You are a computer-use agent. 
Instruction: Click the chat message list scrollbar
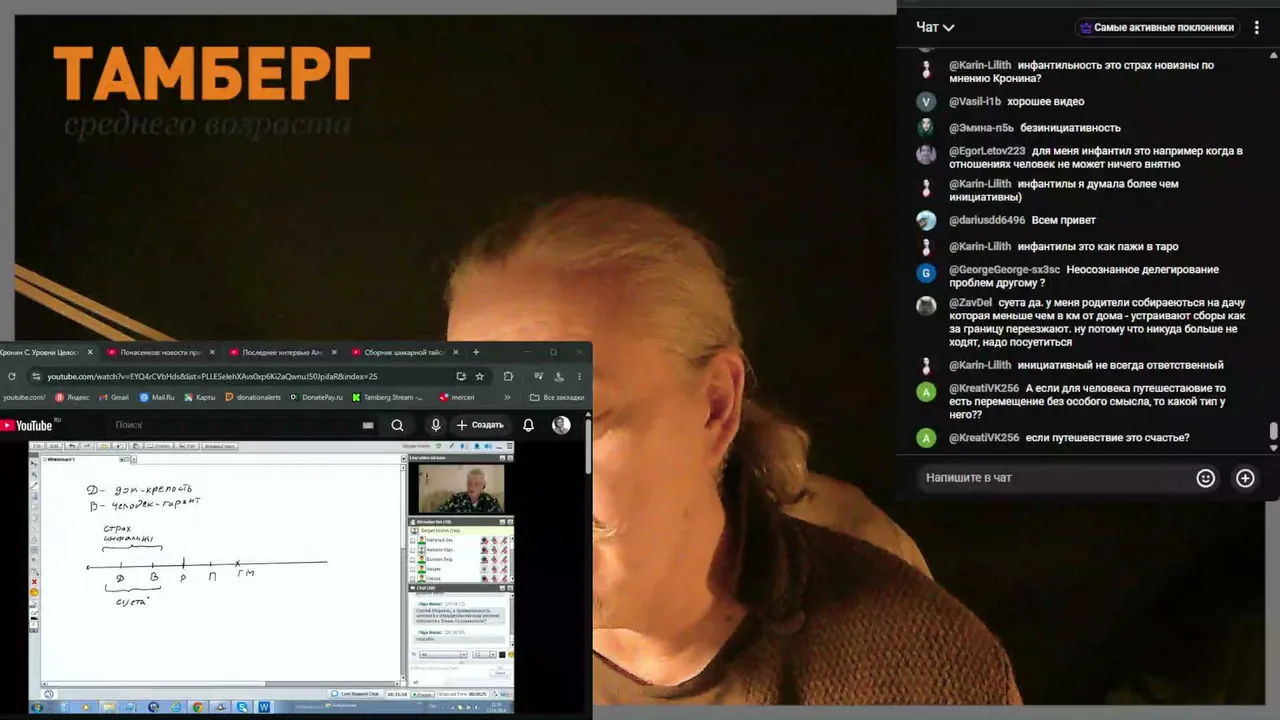(x=1273, y=431)
